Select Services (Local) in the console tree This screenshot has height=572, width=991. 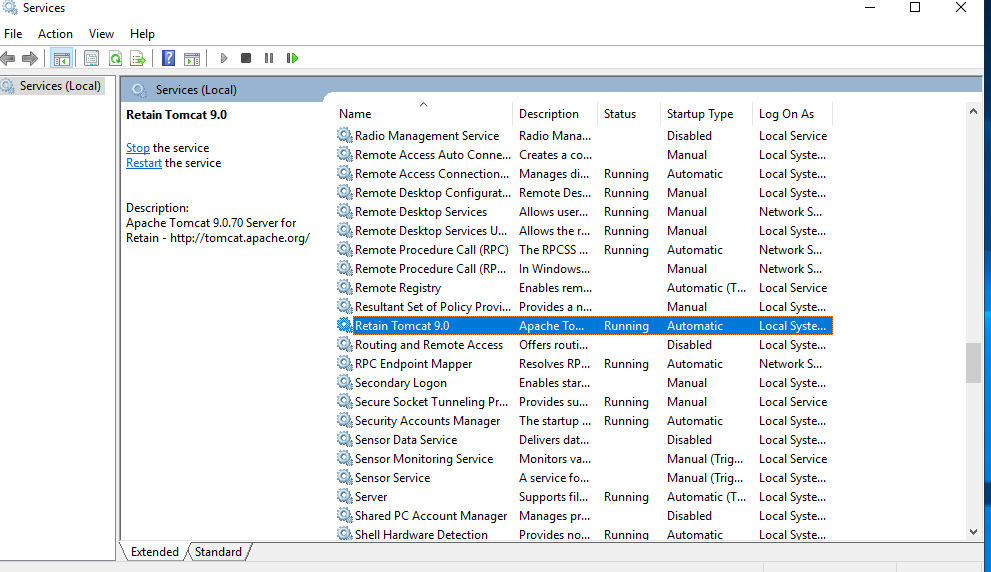click(x=60, y=86)
